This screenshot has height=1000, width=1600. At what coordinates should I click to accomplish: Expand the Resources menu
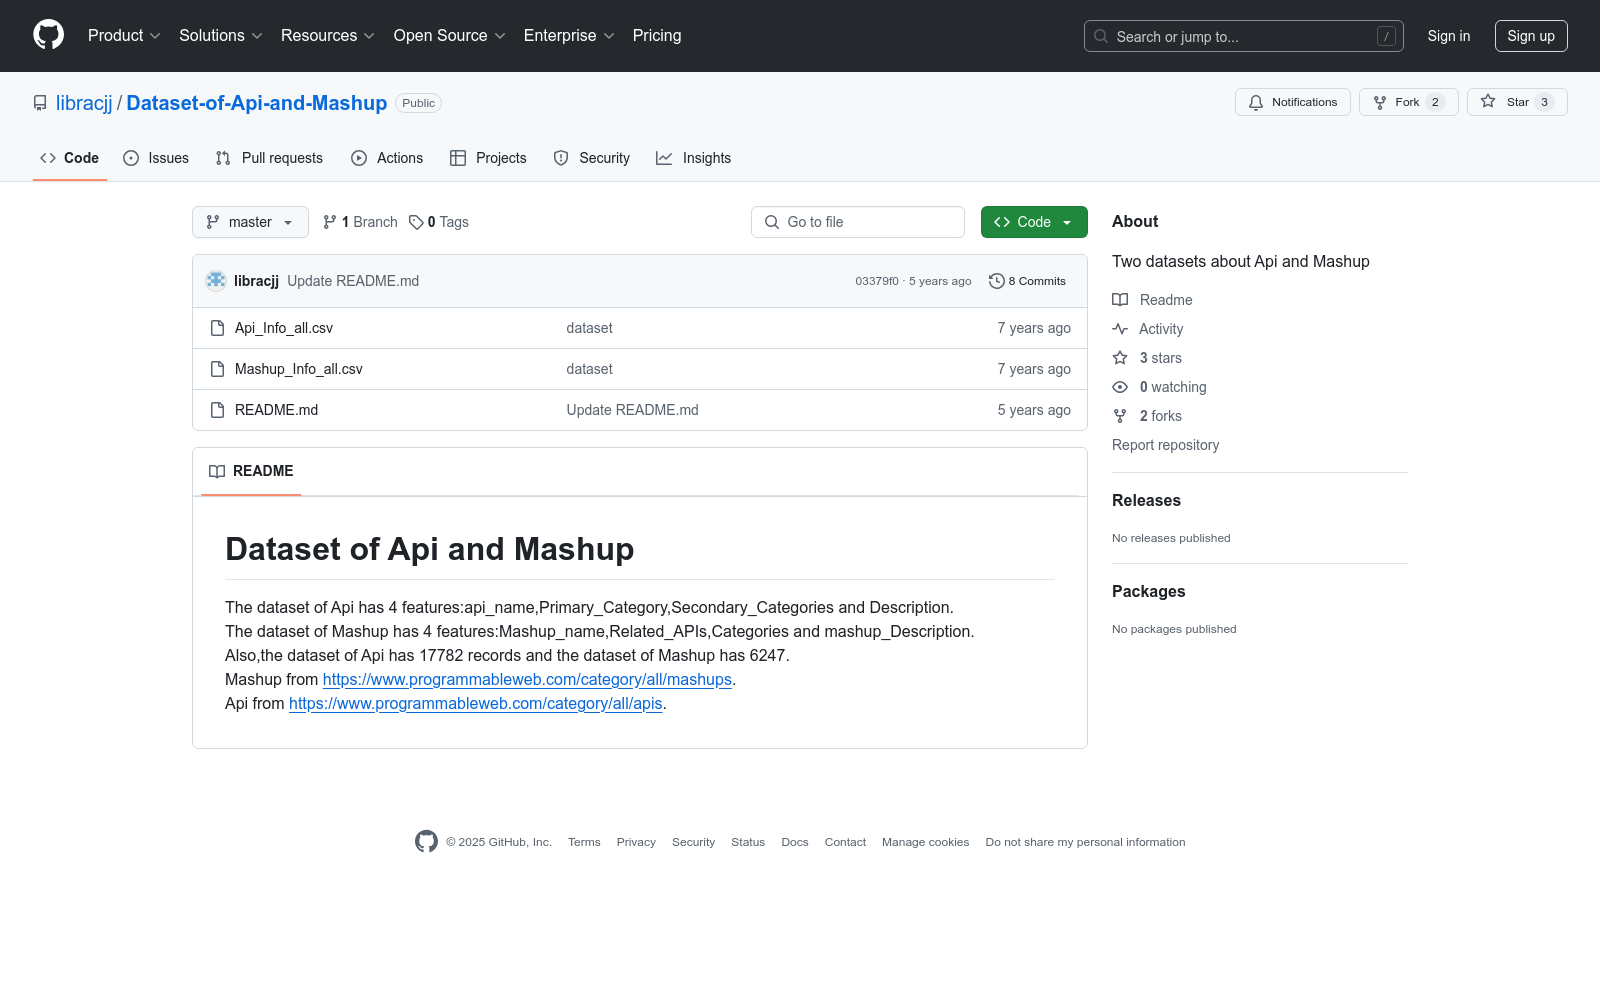[328, 36]
